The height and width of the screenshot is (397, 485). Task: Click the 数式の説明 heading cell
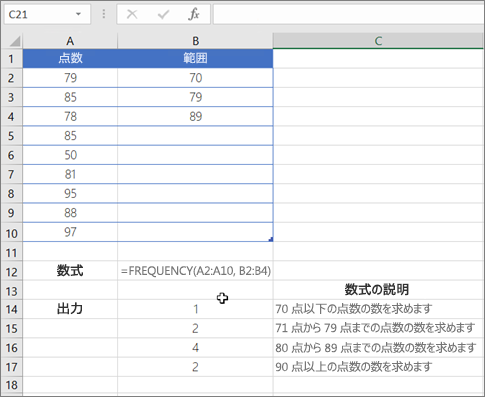point(377,290)
